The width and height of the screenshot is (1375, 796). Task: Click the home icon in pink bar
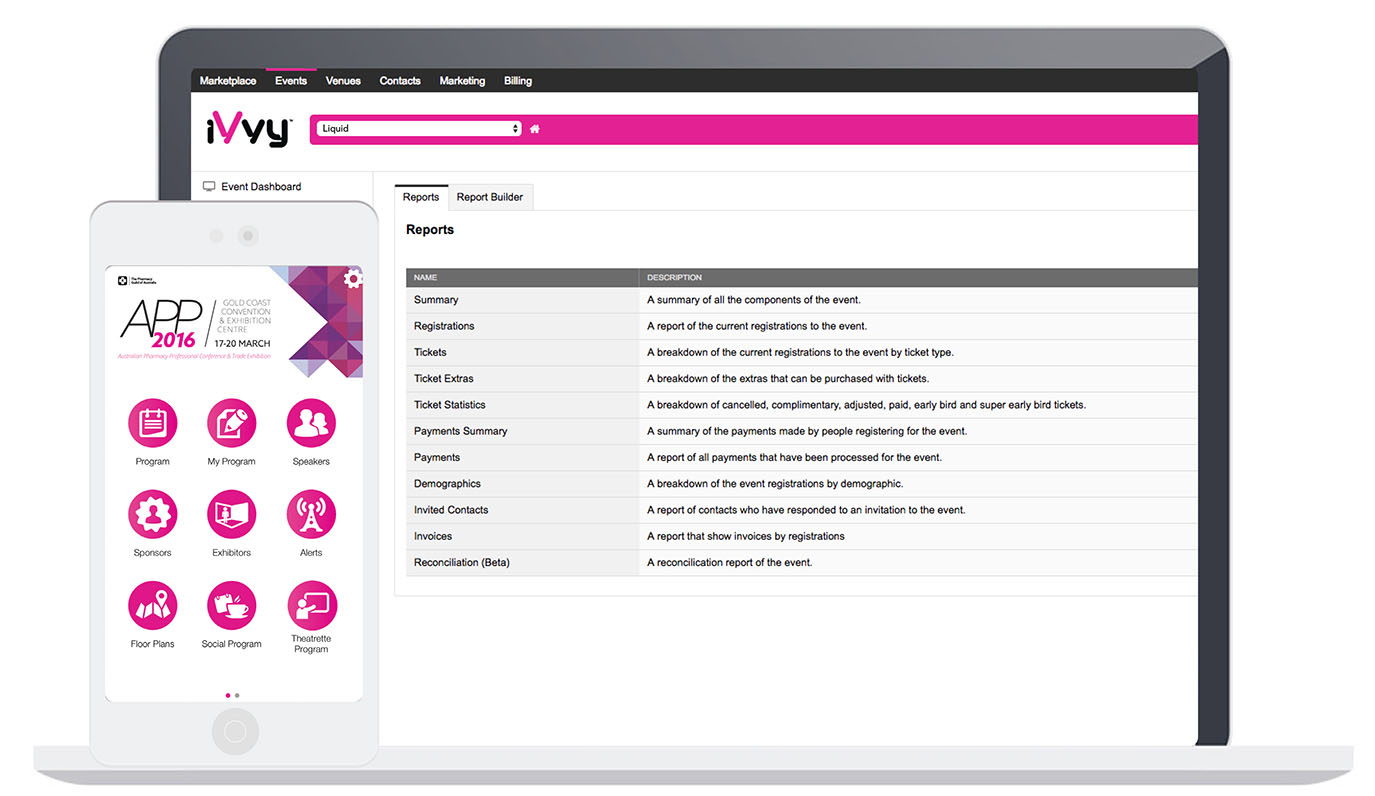coord(535,129)
